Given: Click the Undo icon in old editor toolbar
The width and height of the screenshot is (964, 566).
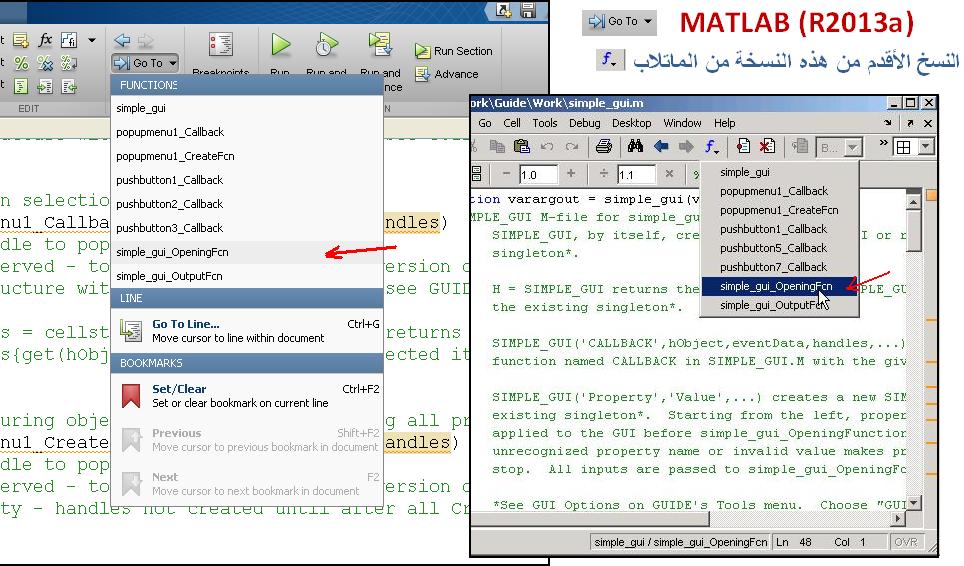Looking at the screenshot, I should click(547, 146).
